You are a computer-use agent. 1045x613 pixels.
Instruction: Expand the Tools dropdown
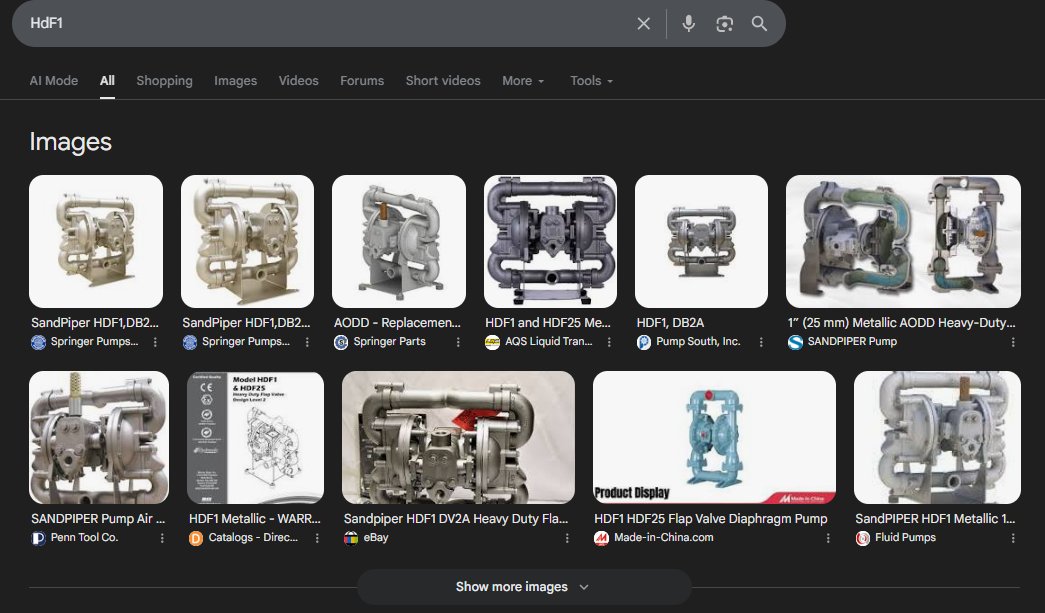(591, 81)
